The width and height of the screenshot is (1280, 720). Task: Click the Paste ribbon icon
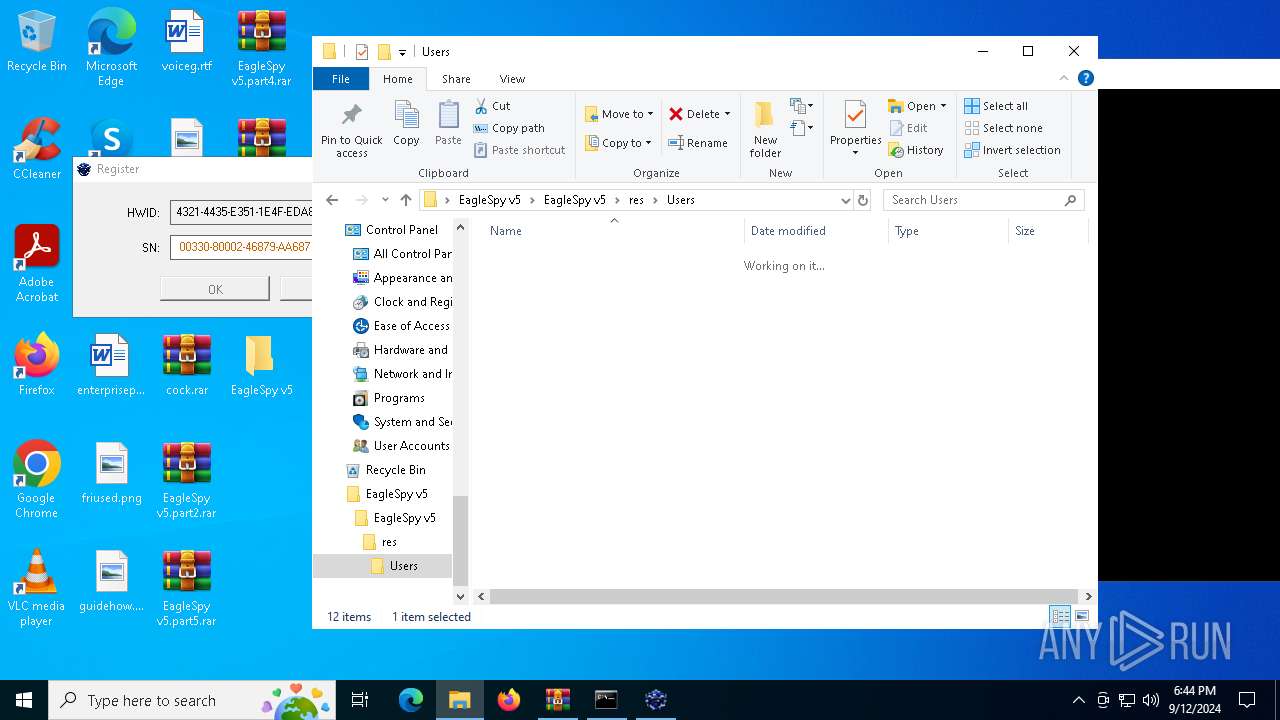[x=448, y=124]
